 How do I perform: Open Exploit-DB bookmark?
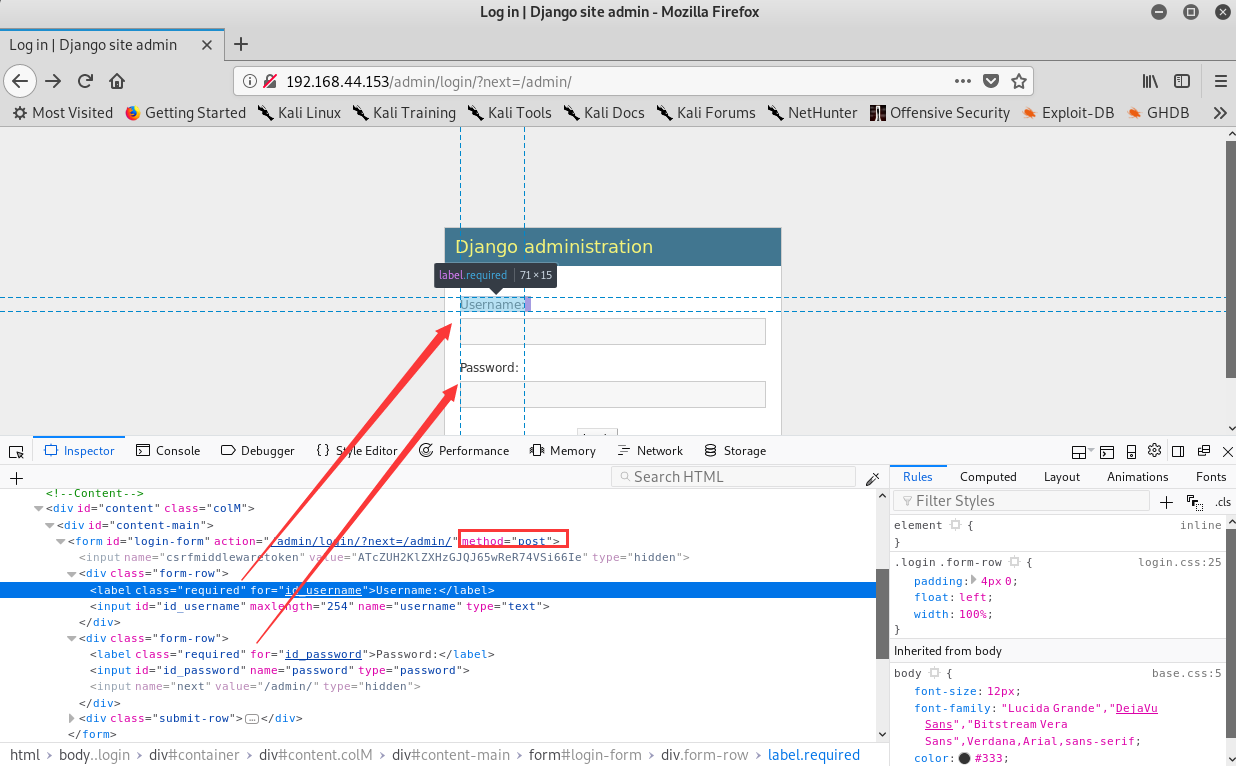click(1068, 113)
